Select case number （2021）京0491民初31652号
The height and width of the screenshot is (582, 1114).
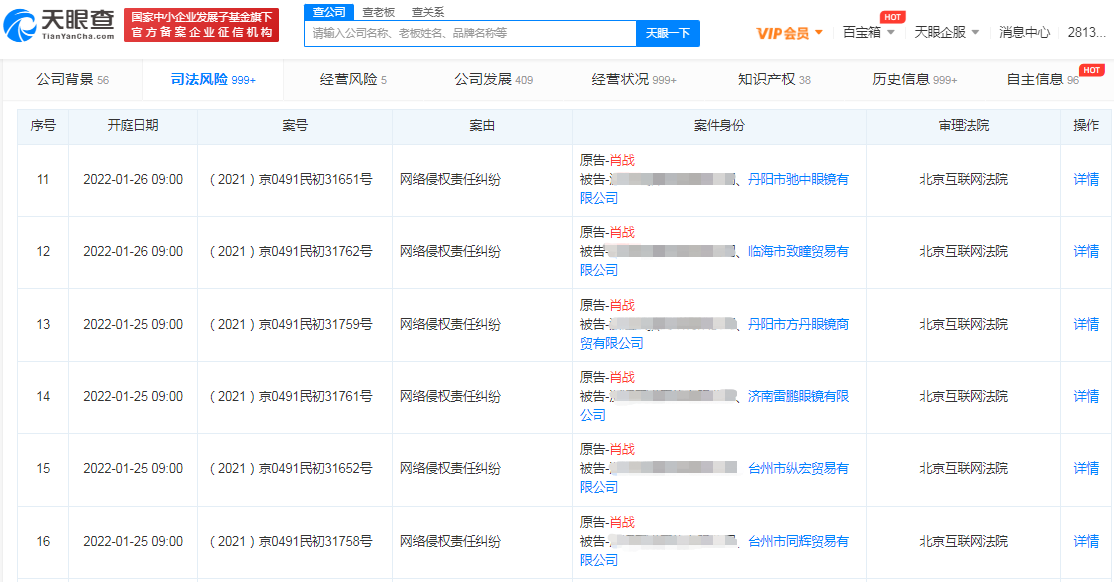click(x=291, y=469)
